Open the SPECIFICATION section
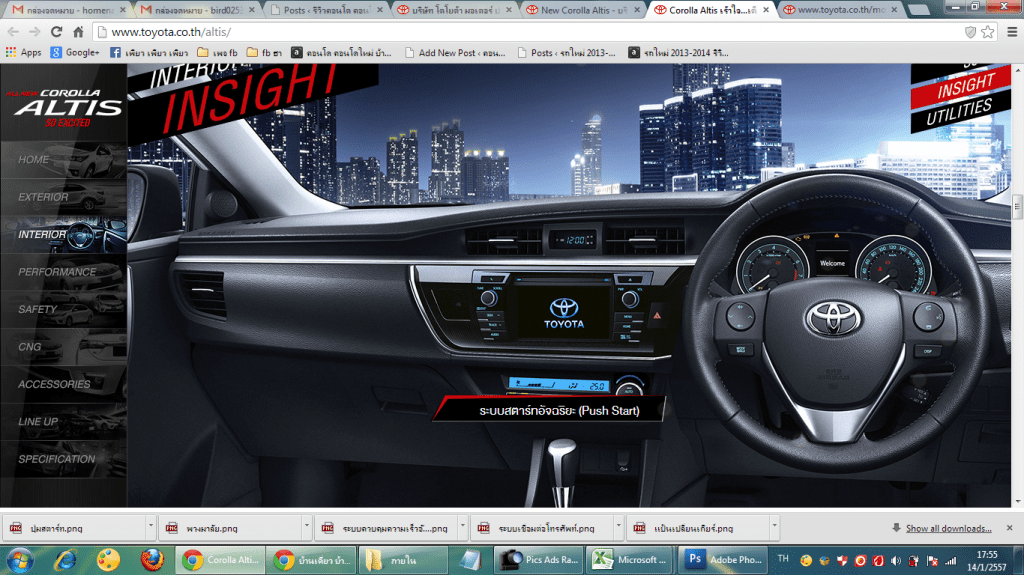This screenshot has height=575, width=1024. pos(63,459)
